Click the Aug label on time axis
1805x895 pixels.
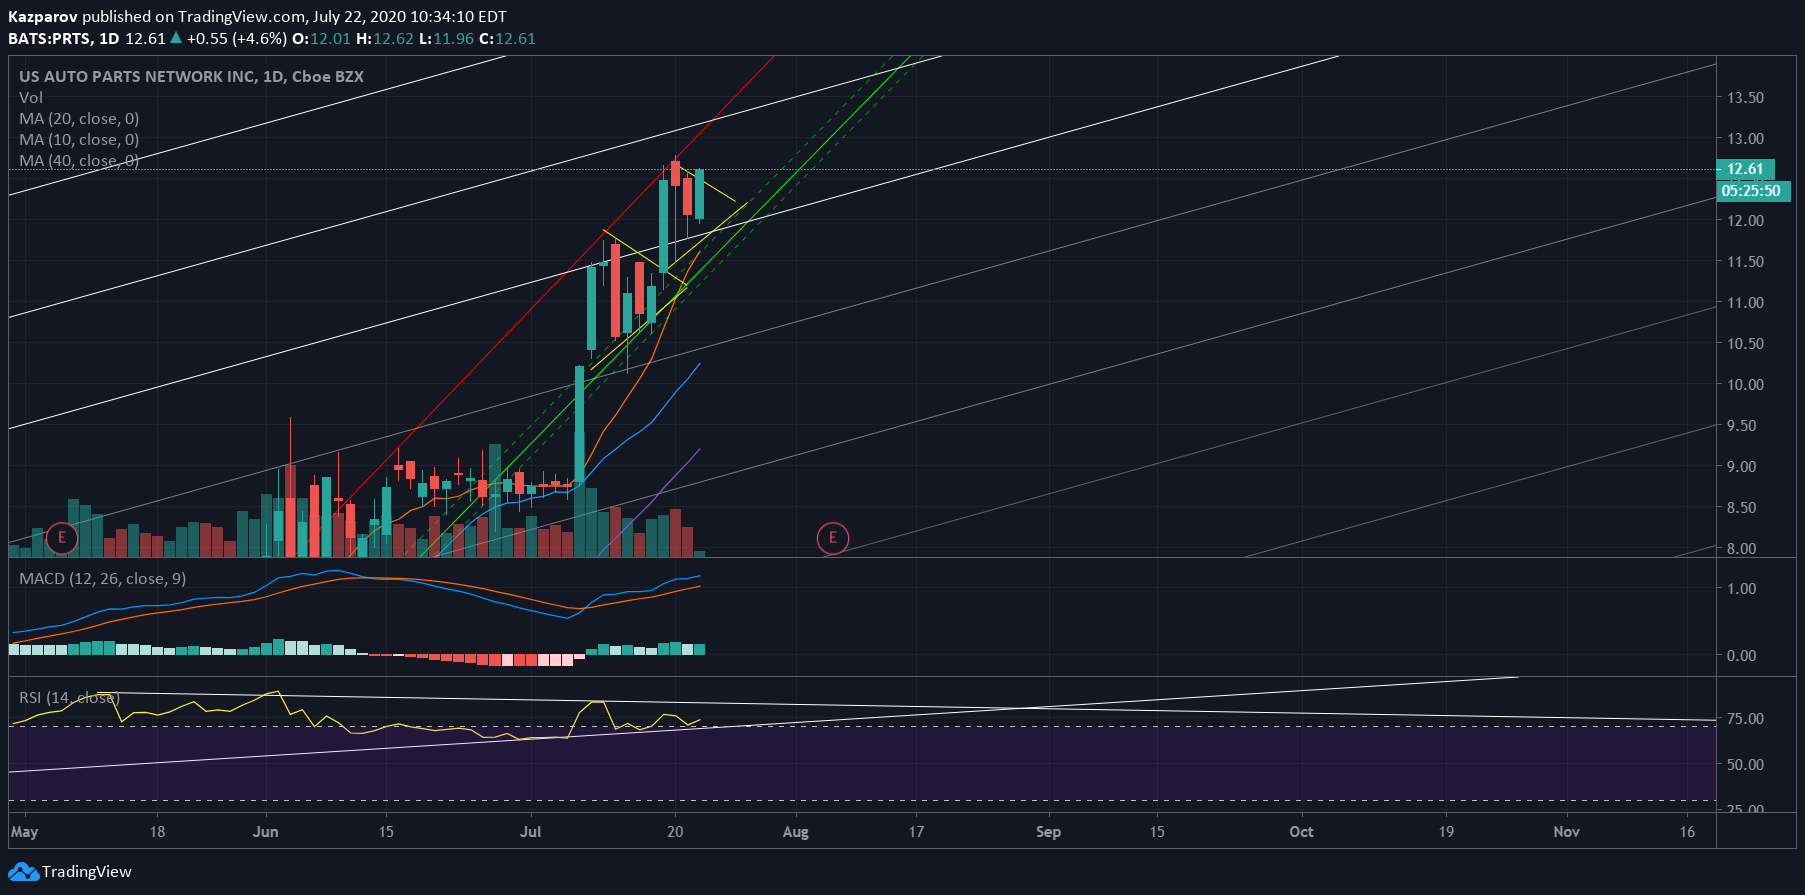click(796, 832)
